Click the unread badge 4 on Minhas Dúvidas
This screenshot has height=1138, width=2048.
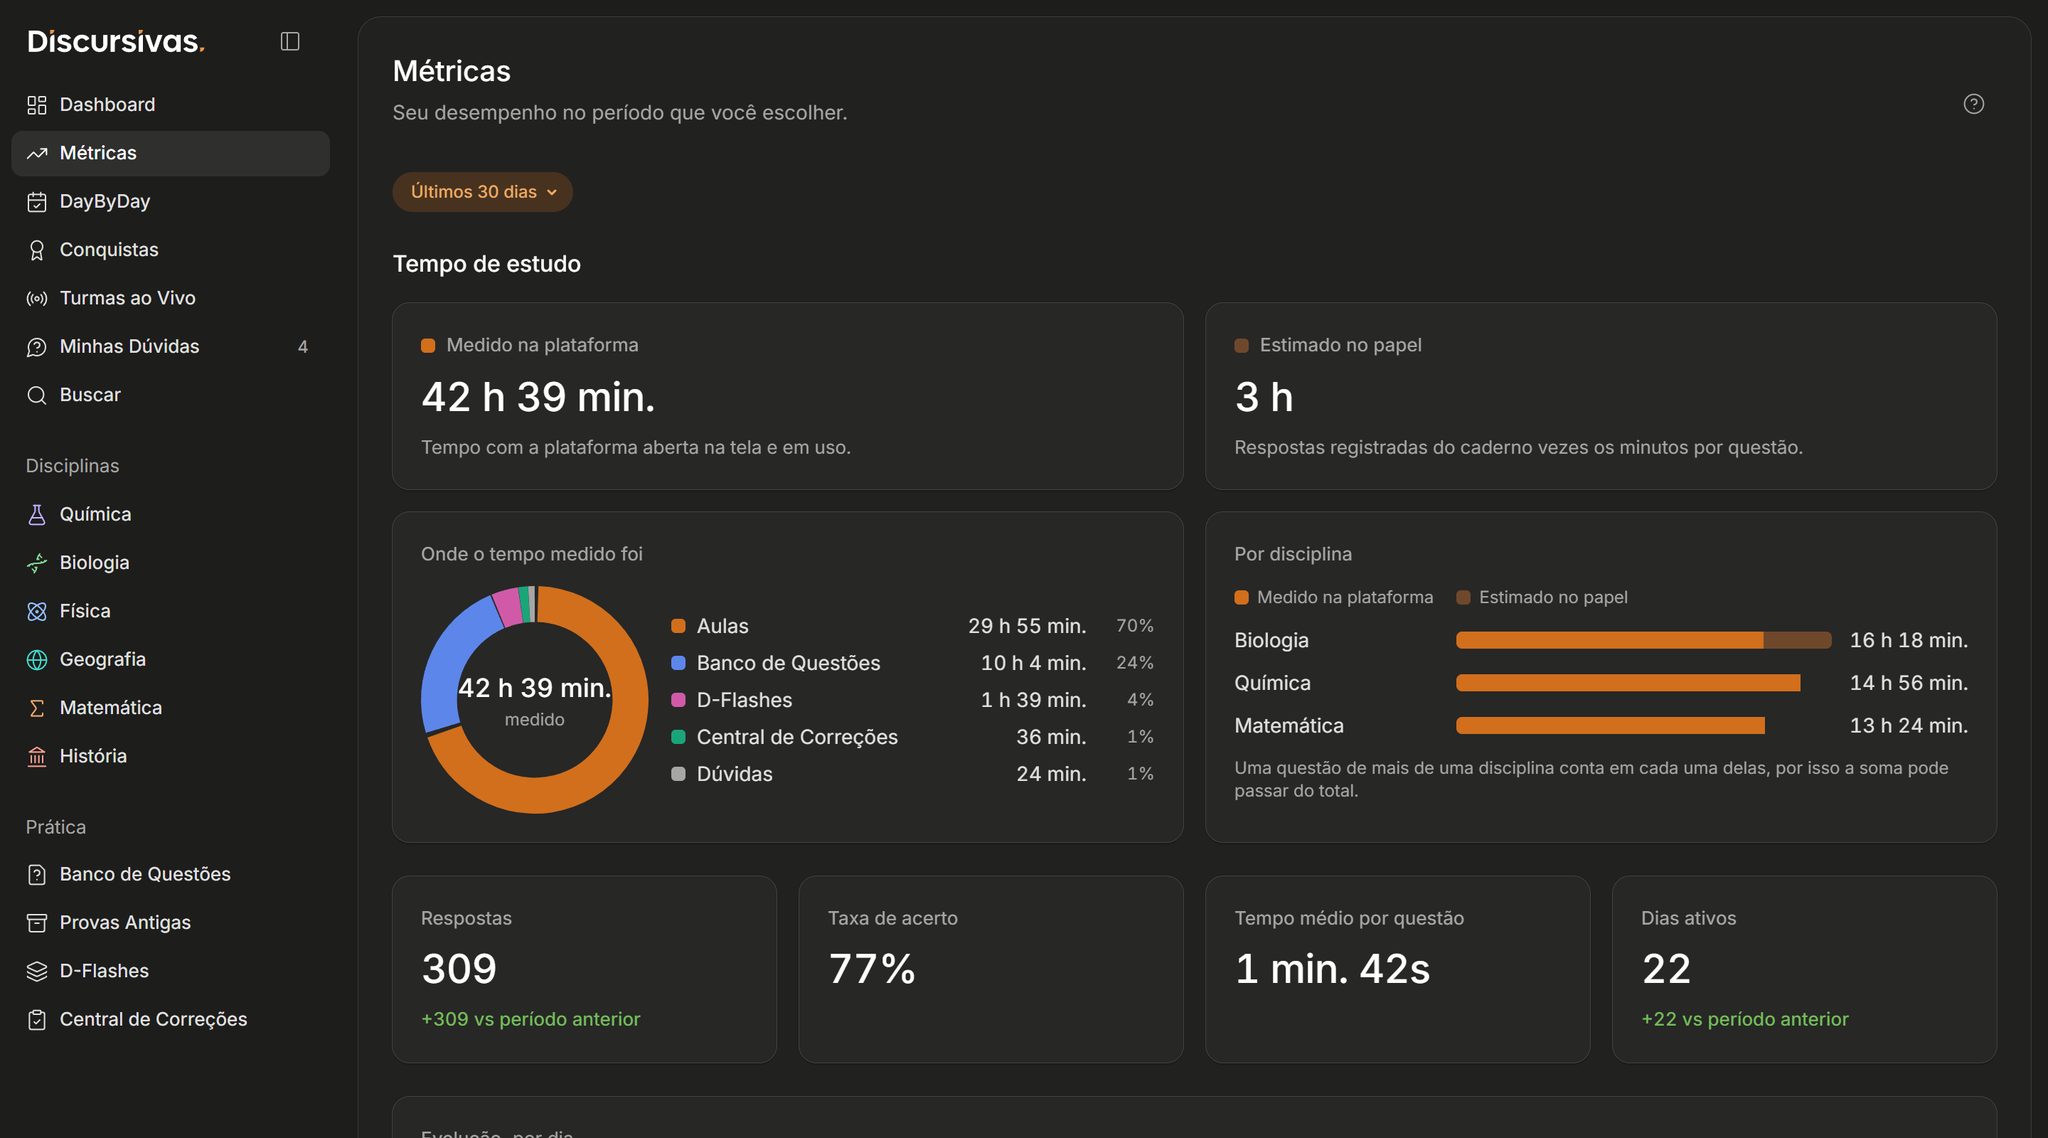(x=303, y=347)
